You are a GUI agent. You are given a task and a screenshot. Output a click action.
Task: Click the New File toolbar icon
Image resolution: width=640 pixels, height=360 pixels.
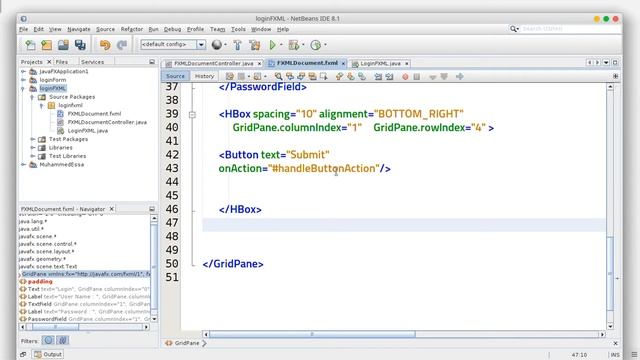tap(30, 45)
